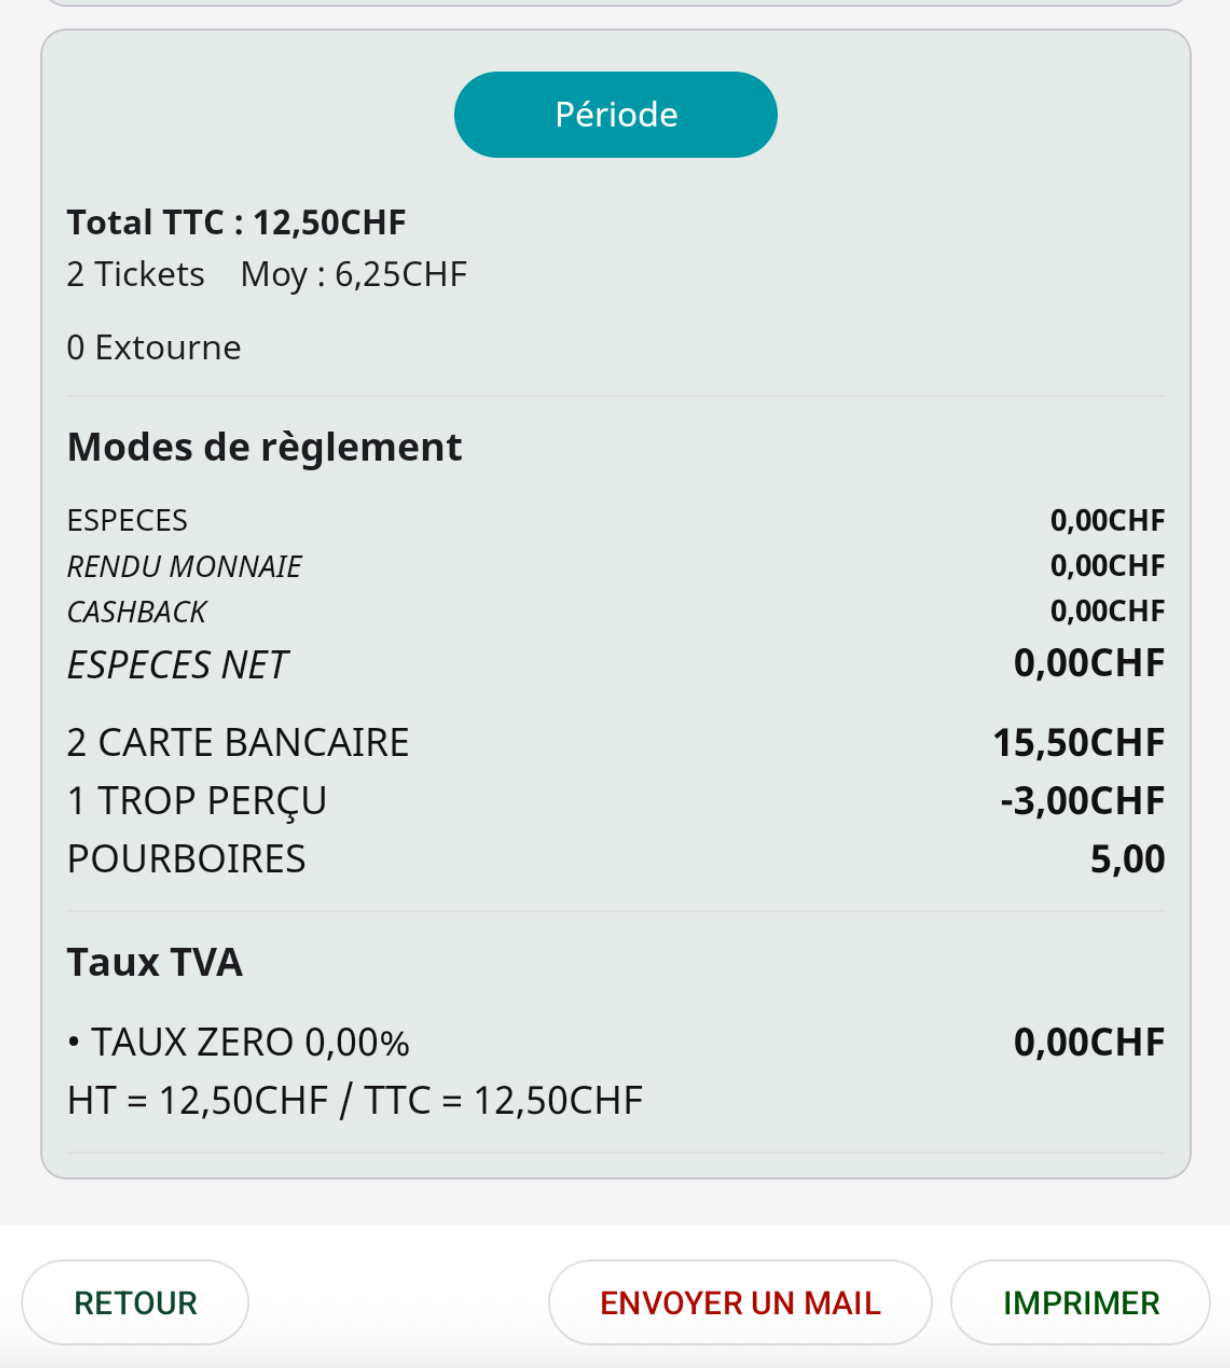Click the Modes de règlement heading

[264, 447]
